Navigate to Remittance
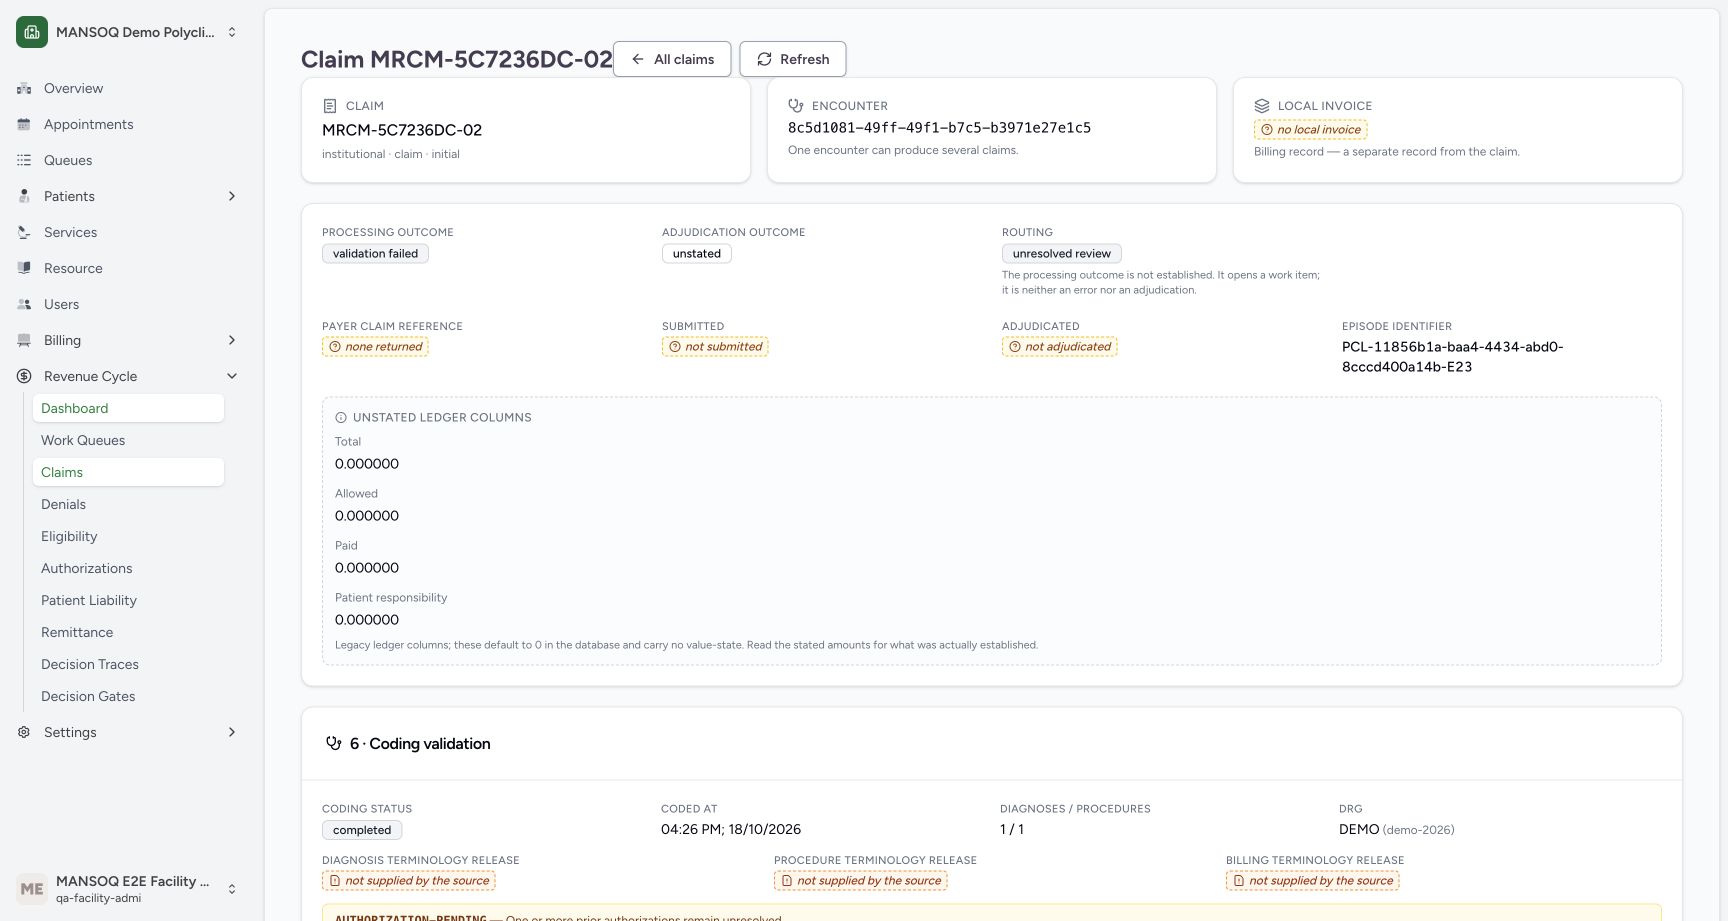 point(128,632)
